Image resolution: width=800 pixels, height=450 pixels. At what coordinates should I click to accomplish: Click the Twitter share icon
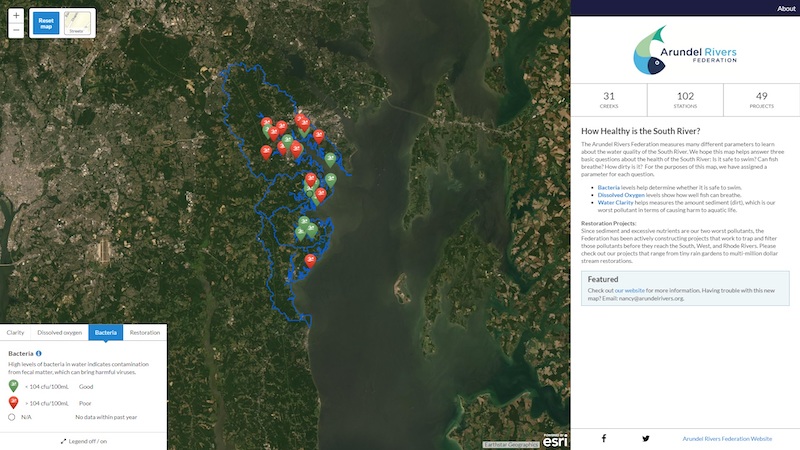click(646, 438)
